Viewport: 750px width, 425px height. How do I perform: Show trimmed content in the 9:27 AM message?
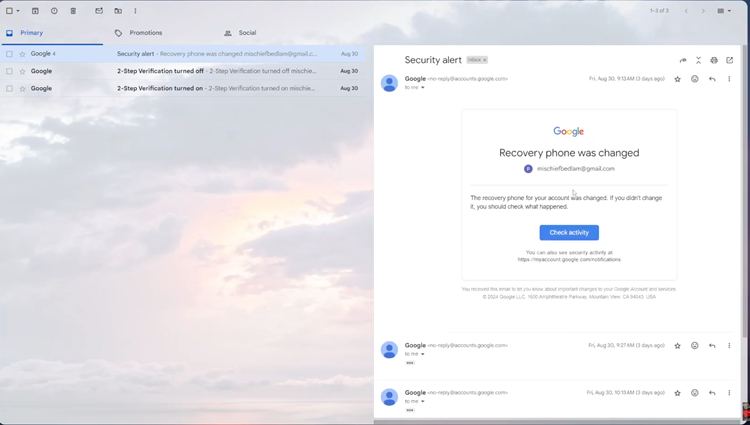410,363
